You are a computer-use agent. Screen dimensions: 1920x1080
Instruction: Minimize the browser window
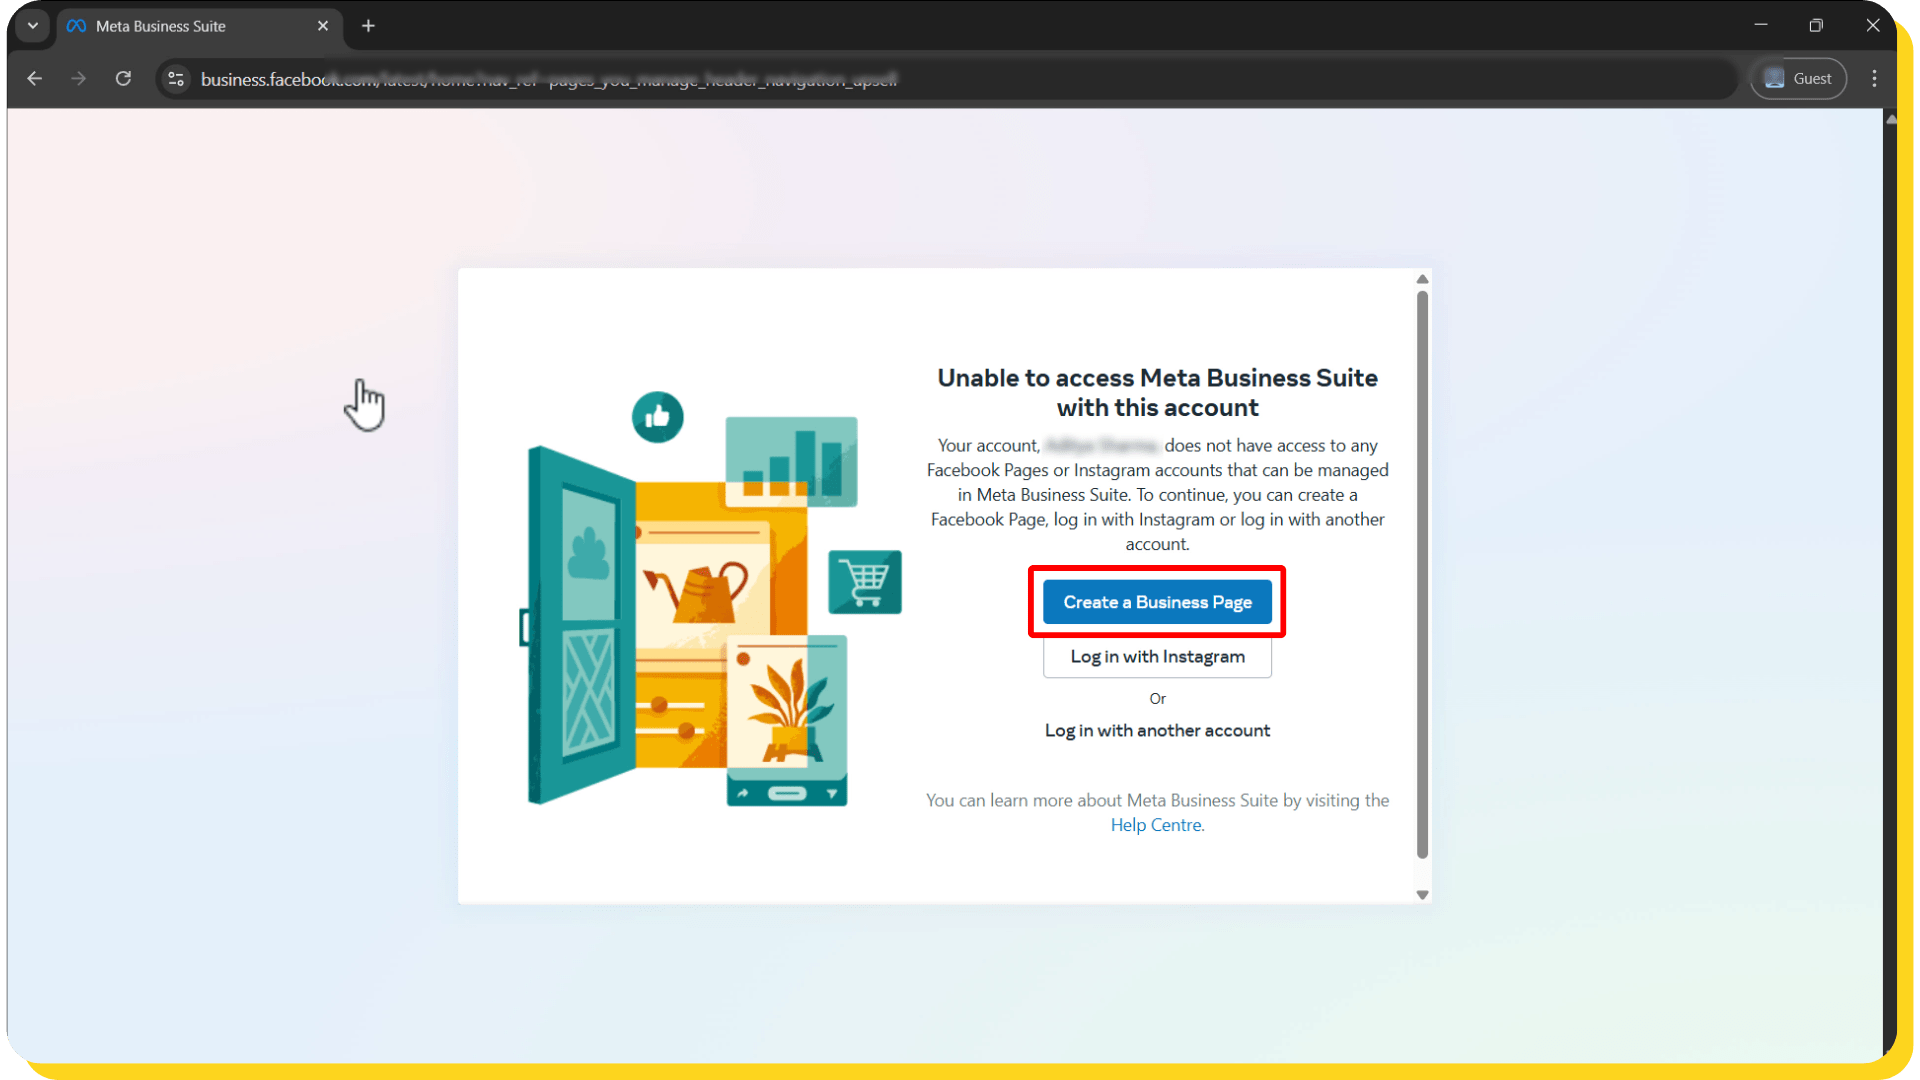1760,25
